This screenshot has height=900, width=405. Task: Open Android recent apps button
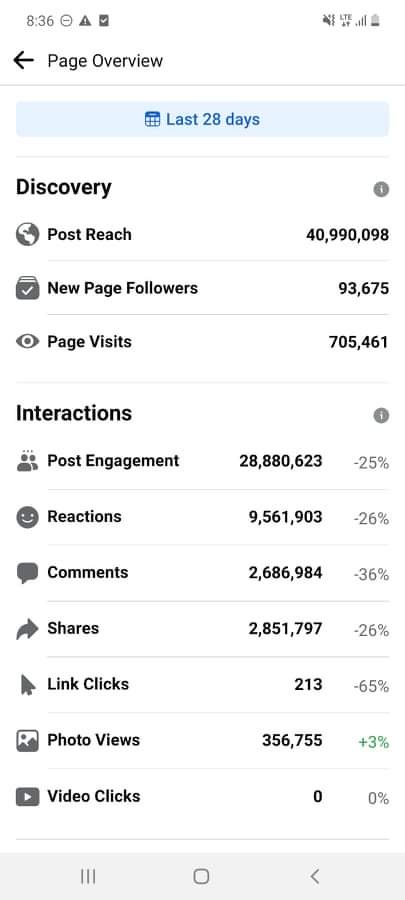[x=88, y=876]
